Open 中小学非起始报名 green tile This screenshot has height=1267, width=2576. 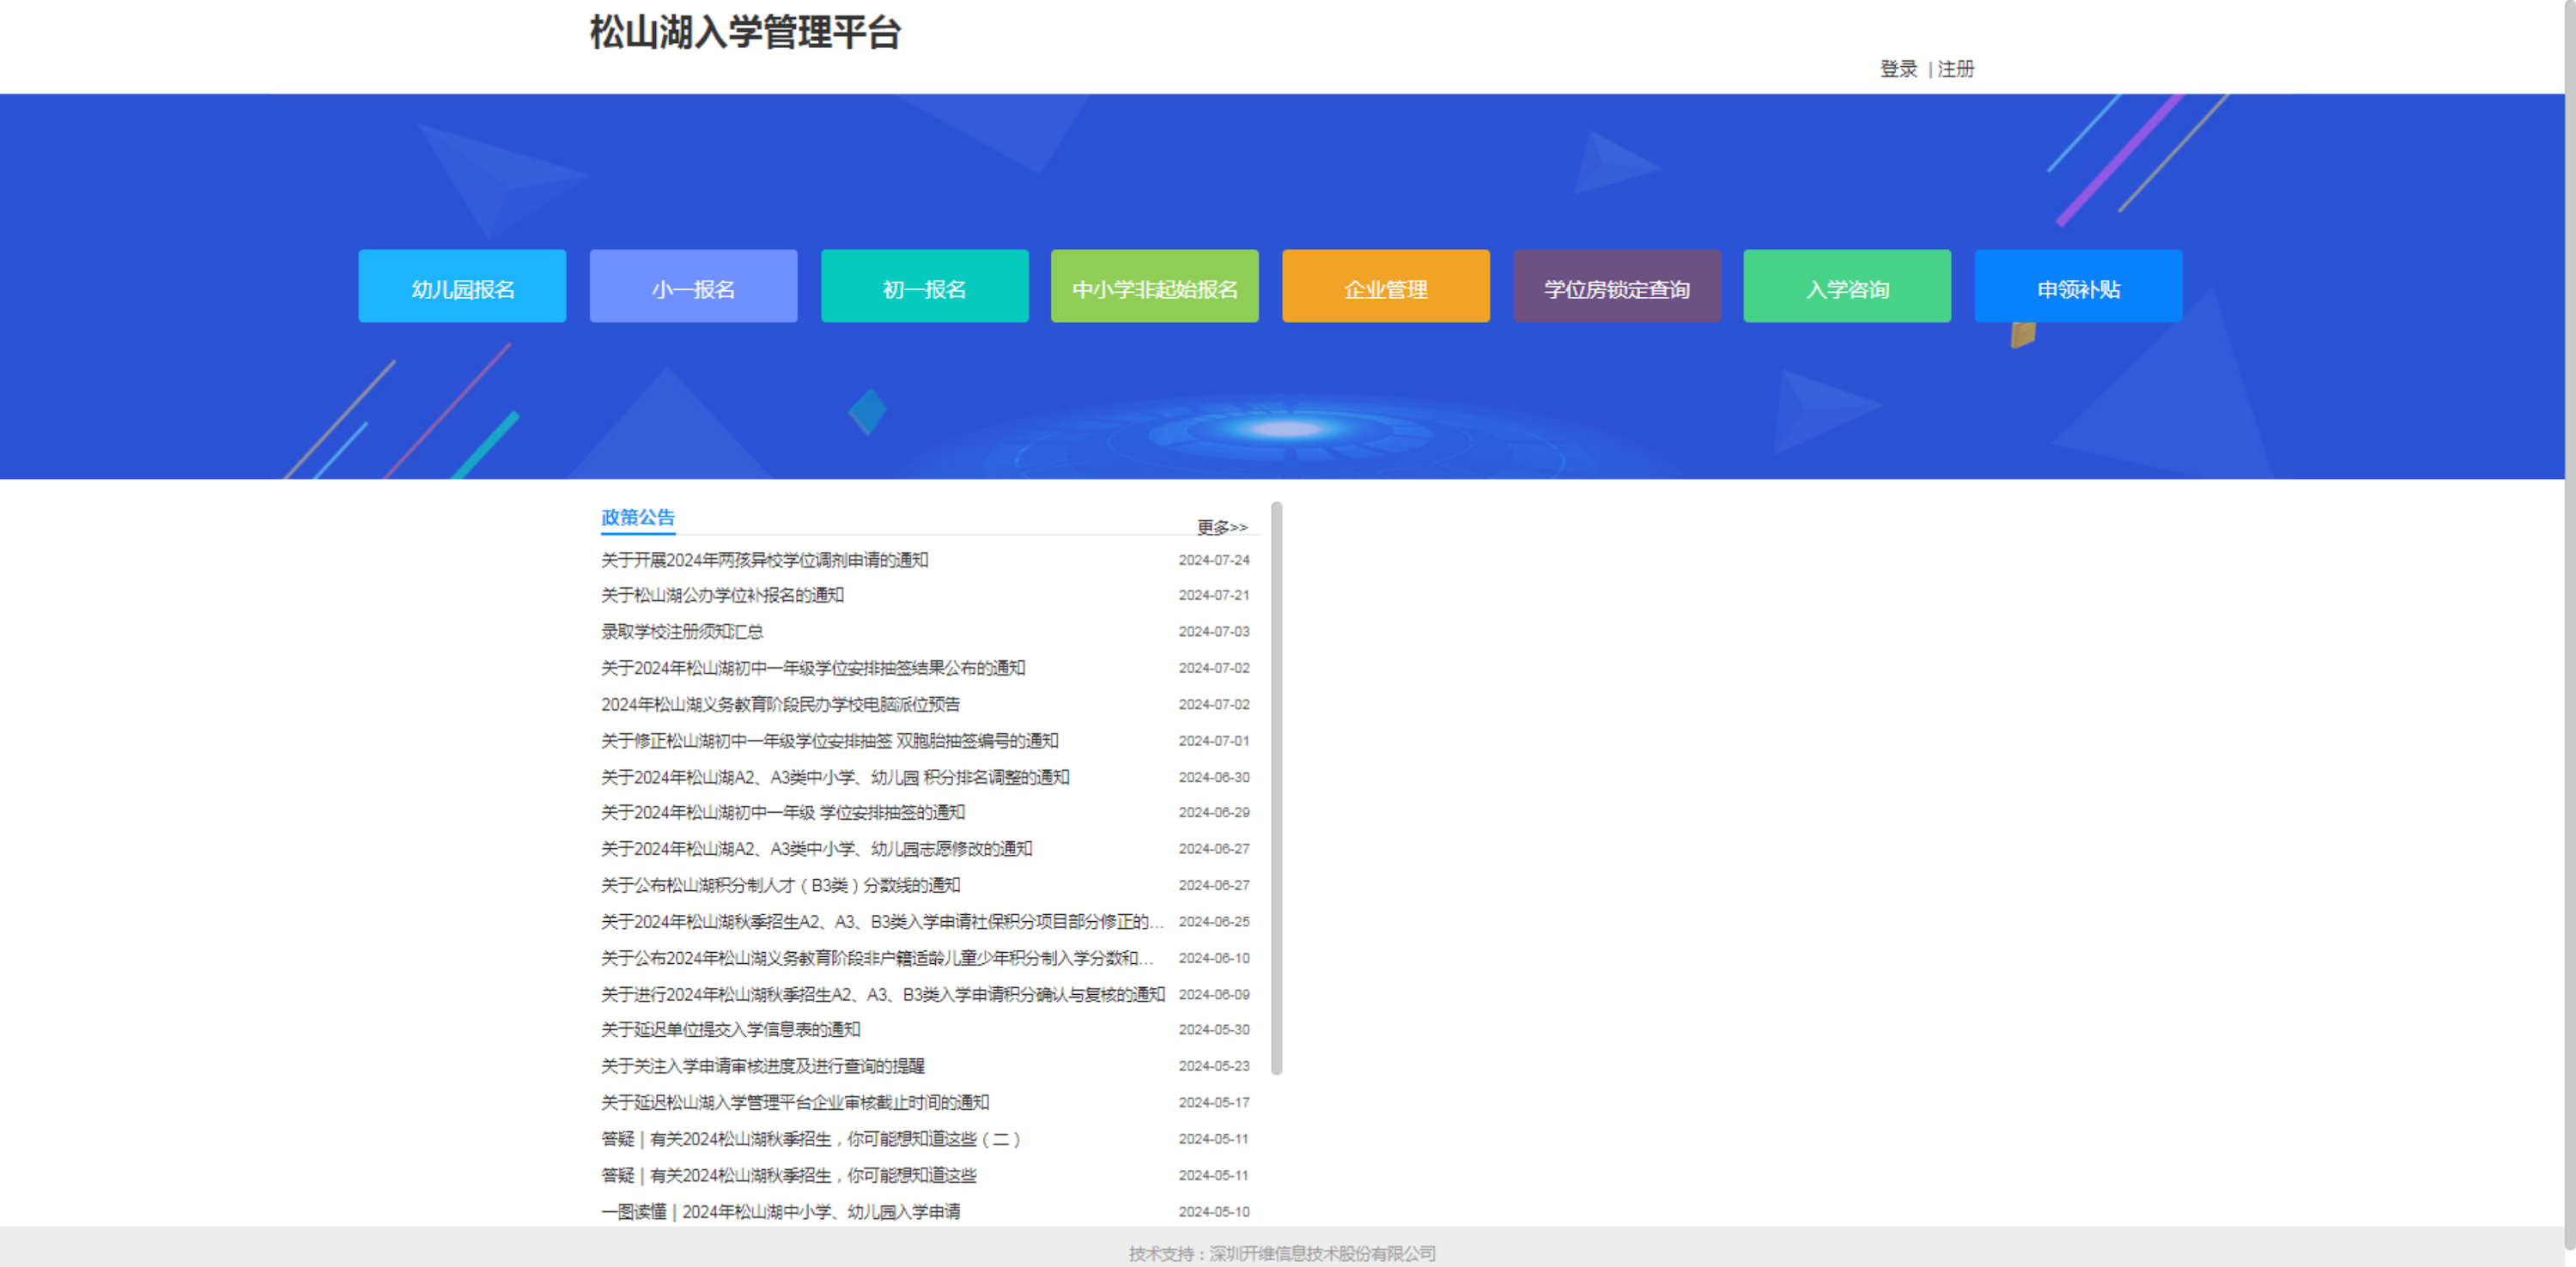1154,287
